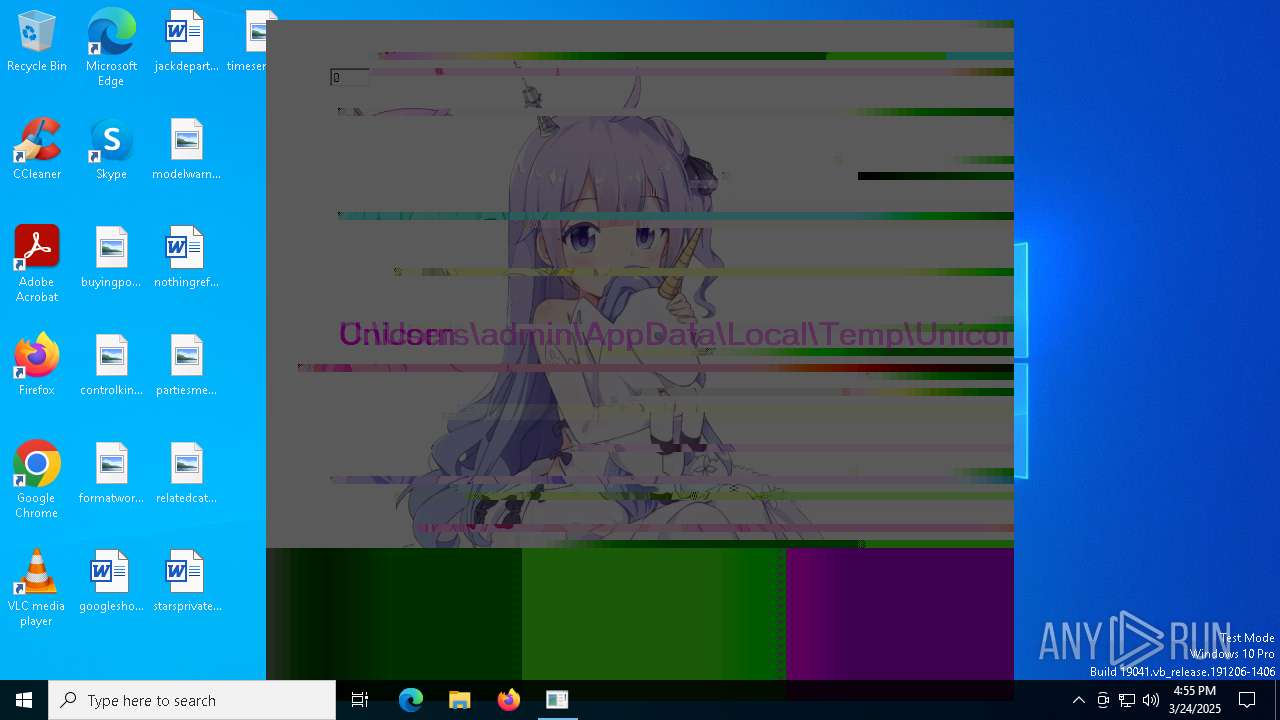Open CCleaner desktop shortcut
The width and height of the screenshot is (1280, 720).
click(x=37, y=149)
